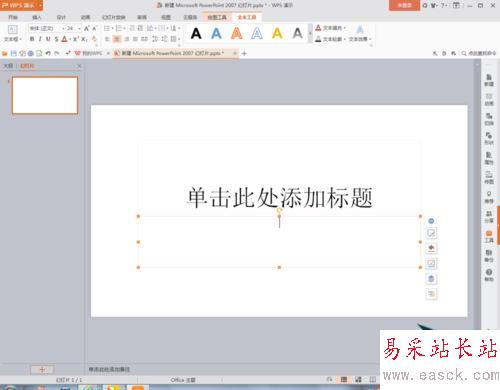Click floating shape fill icon

[431, 248]
